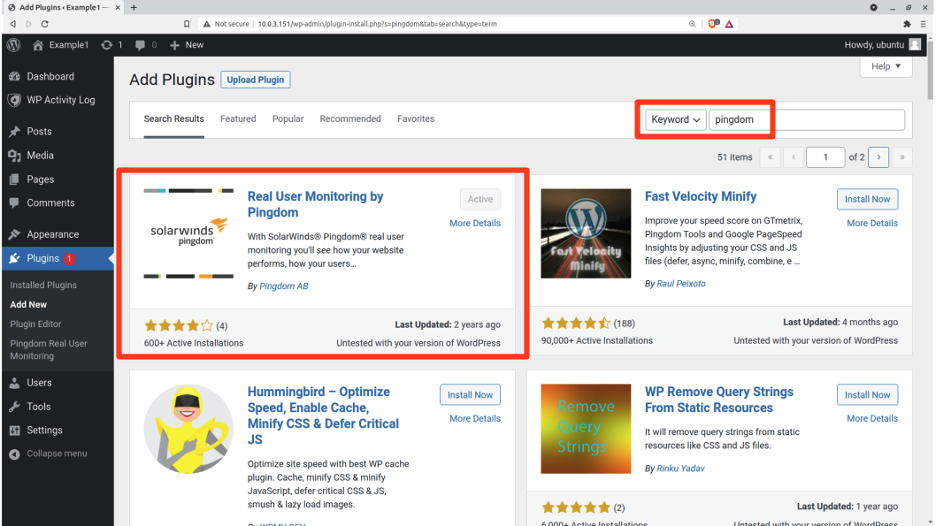Install Fast Velocity Minify plugin

(867, 199)
